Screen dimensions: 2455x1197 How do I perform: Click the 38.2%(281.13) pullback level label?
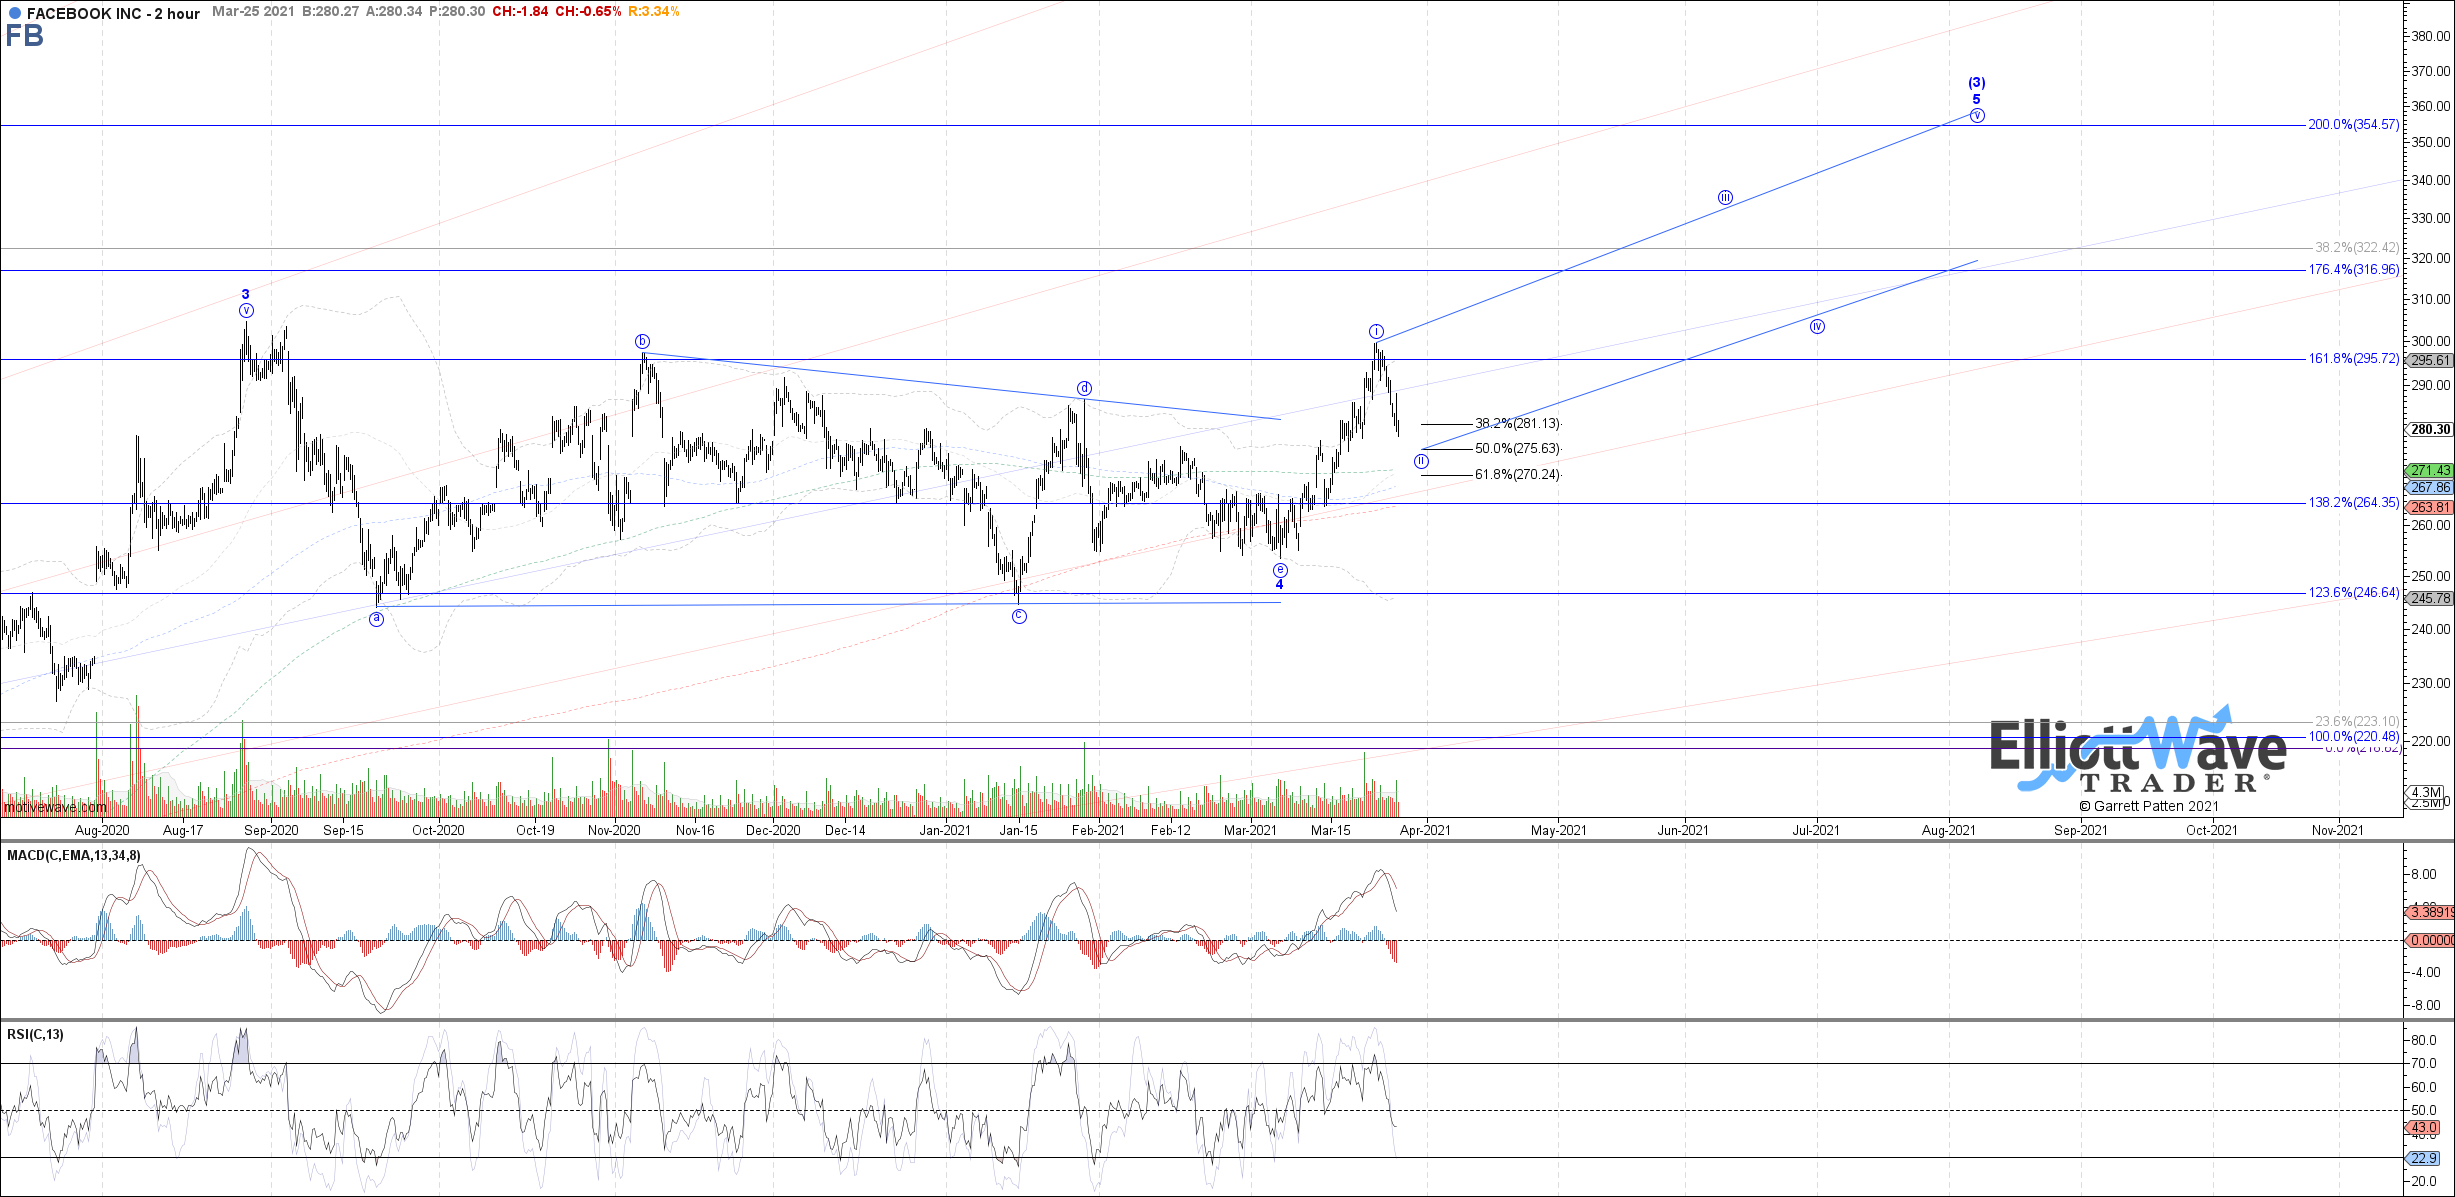[x=1517, y=424]
